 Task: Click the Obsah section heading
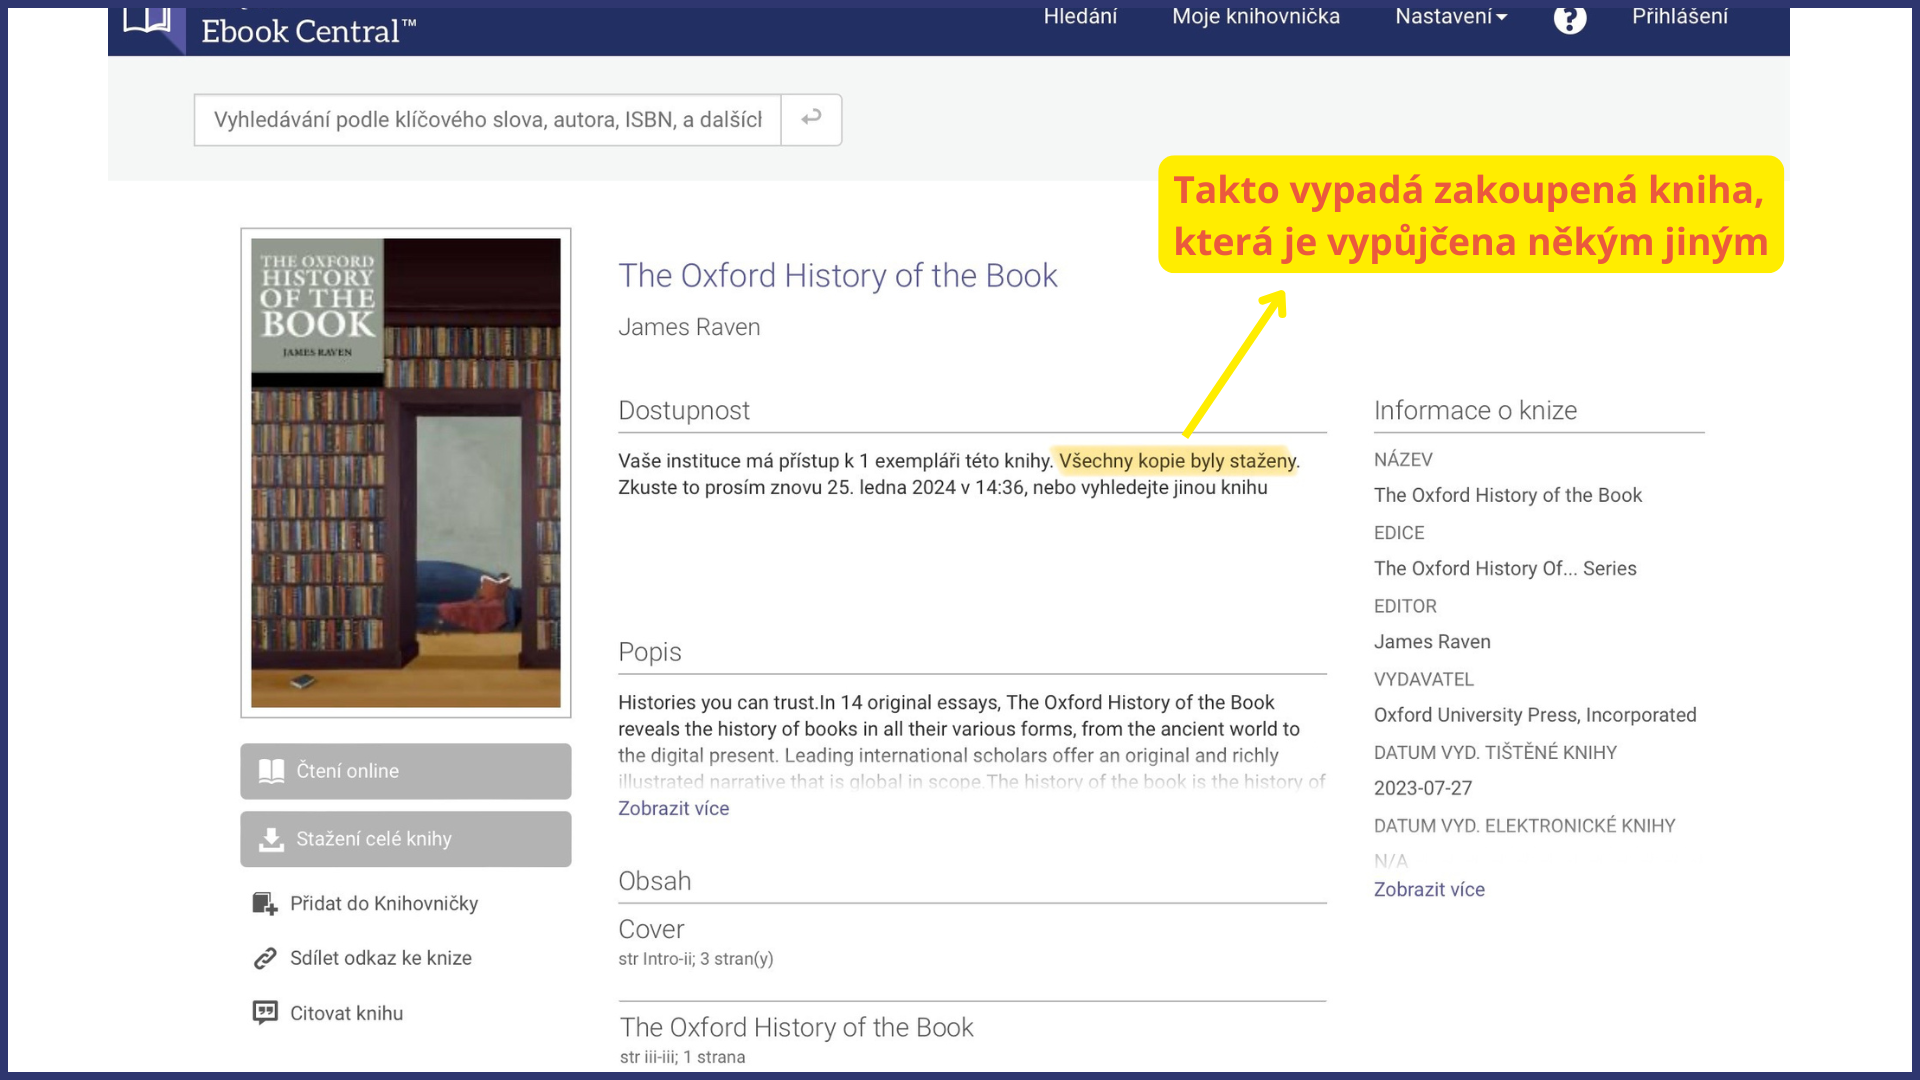click(x=655, y=881)
